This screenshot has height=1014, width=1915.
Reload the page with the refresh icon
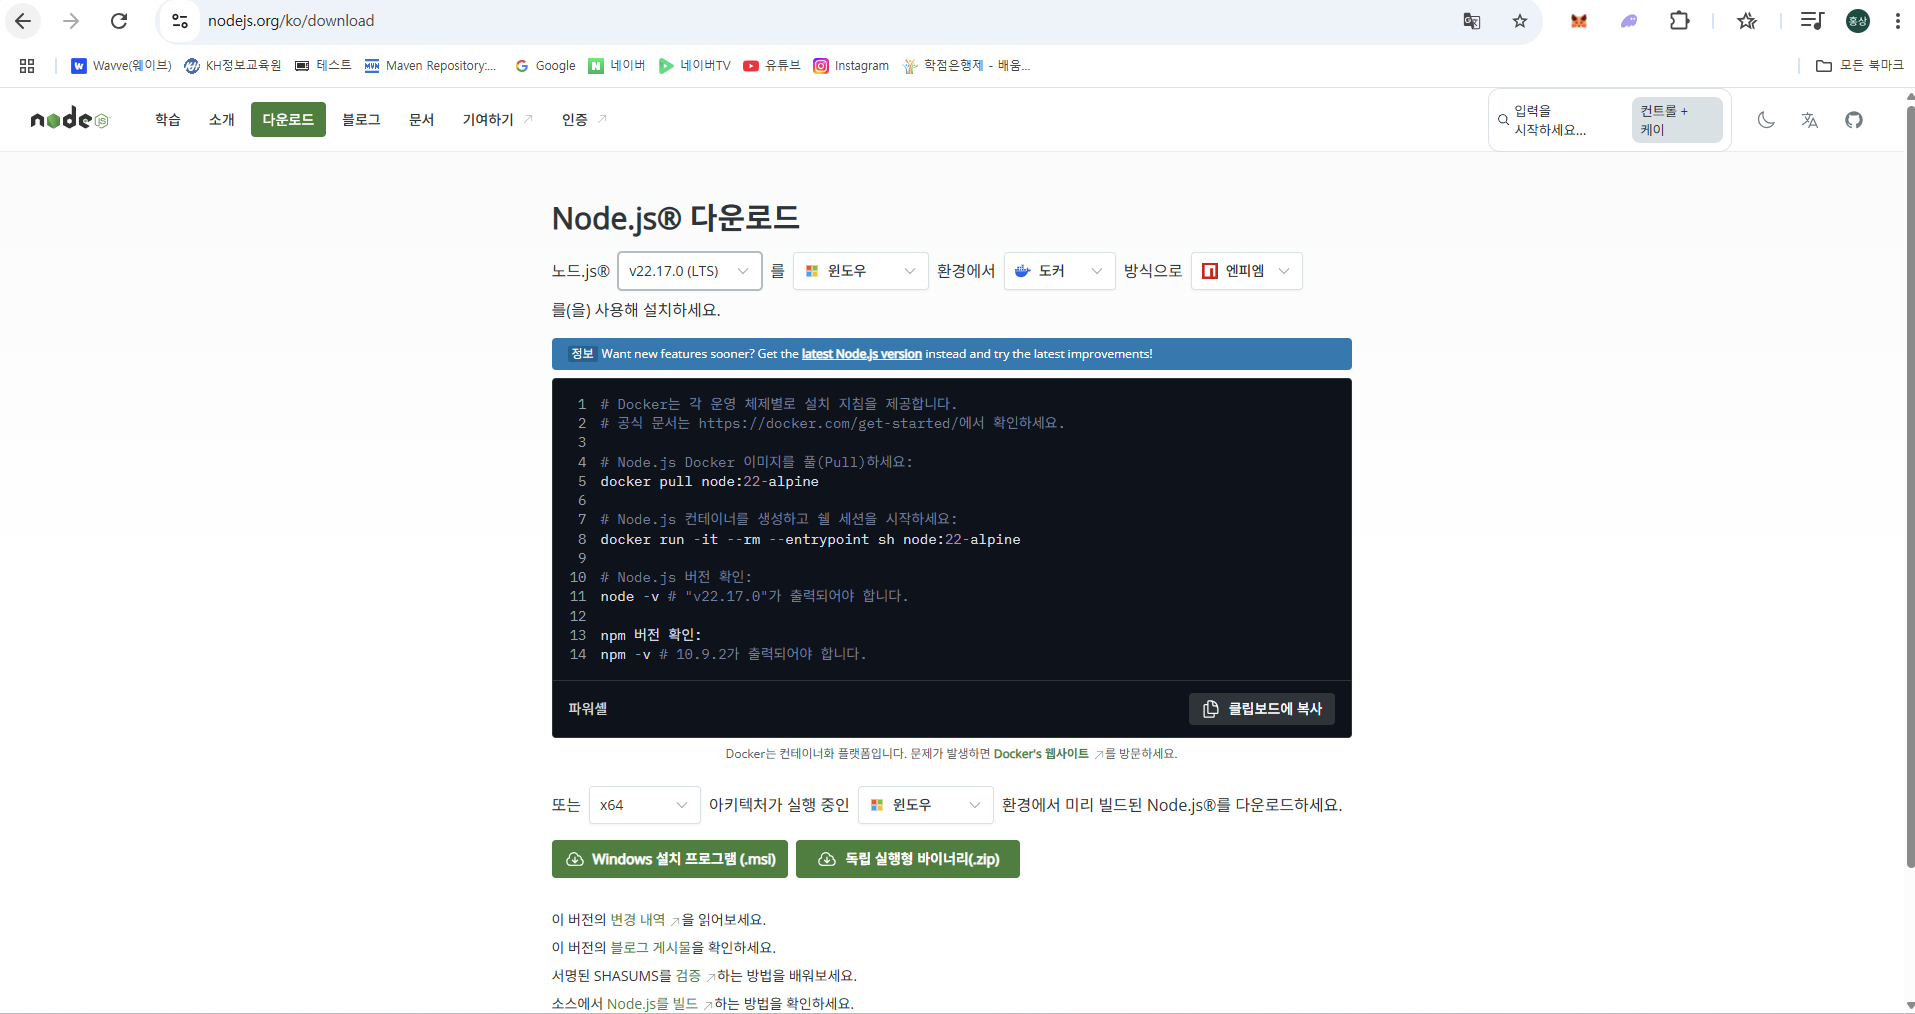coord(119,21)
